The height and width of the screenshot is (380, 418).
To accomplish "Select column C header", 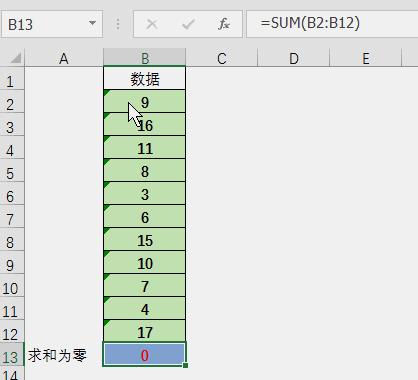I will [222, 58].
